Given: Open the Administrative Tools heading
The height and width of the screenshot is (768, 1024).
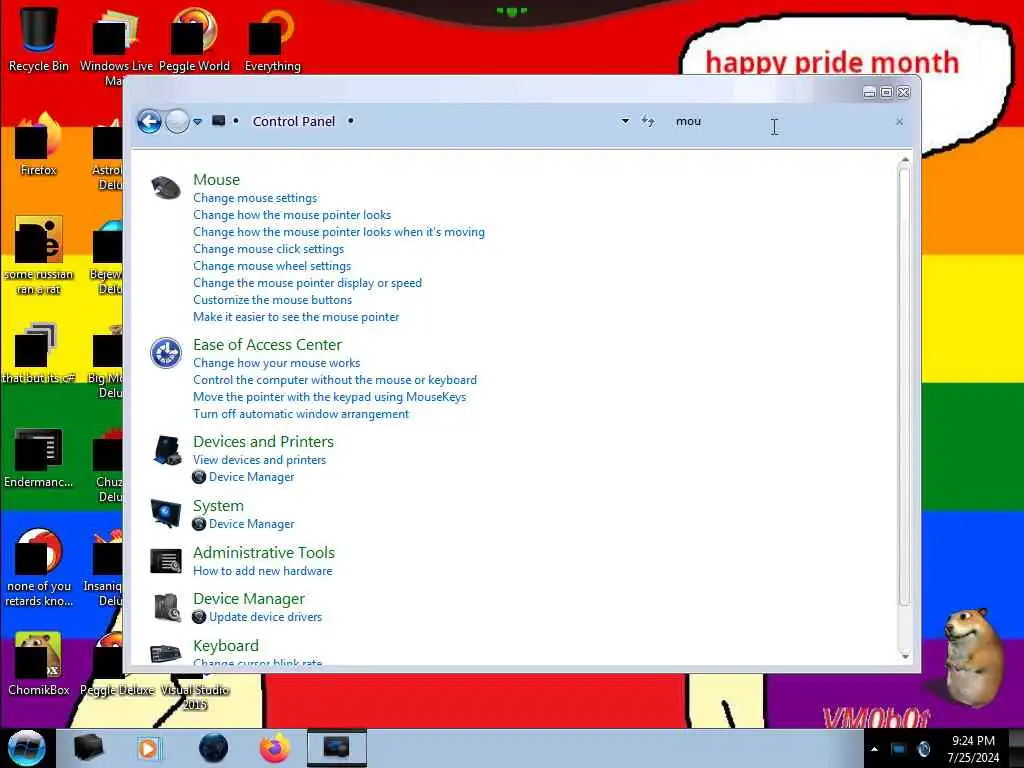Looking at the screenshot, I should coord(264,552).
